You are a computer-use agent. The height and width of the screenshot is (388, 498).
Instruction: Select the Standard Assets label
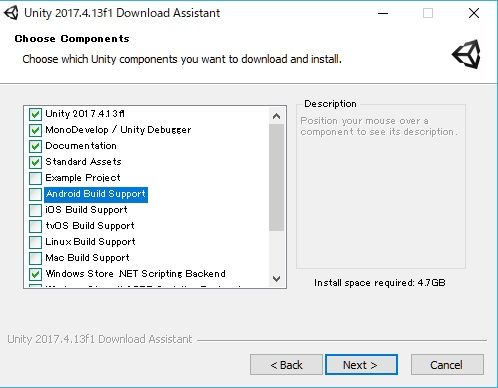click(83, 162)
